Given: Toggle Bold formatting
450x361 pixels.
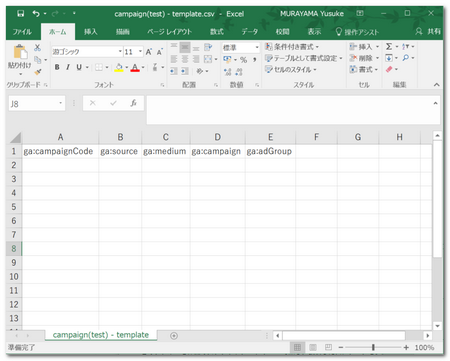Looking at the screenshot, I should [57, 67].
